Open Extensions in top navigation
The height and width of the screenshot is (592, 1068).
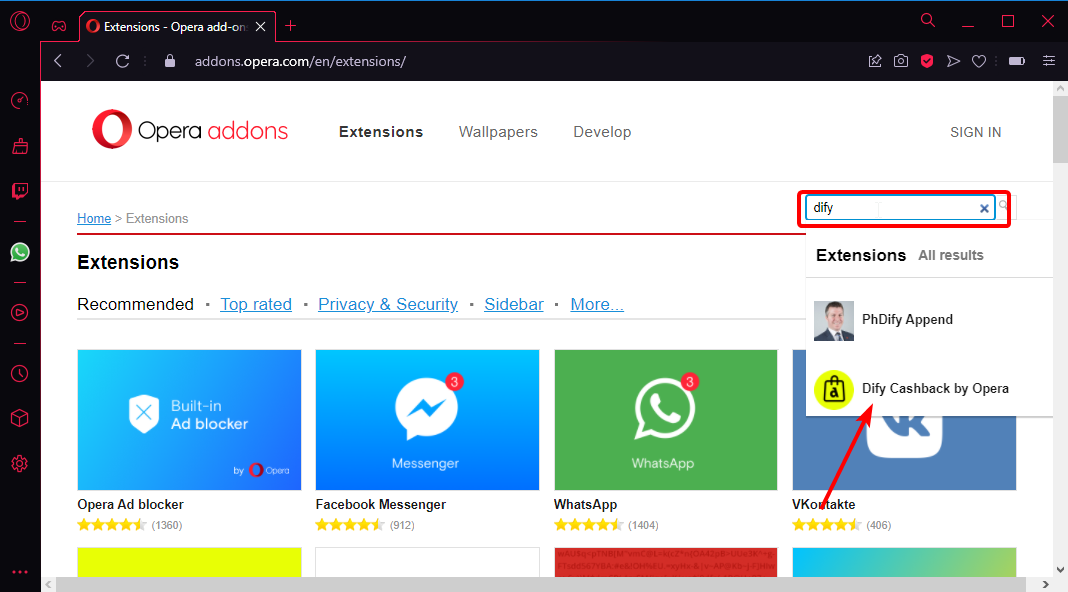[x=381, y=132]
